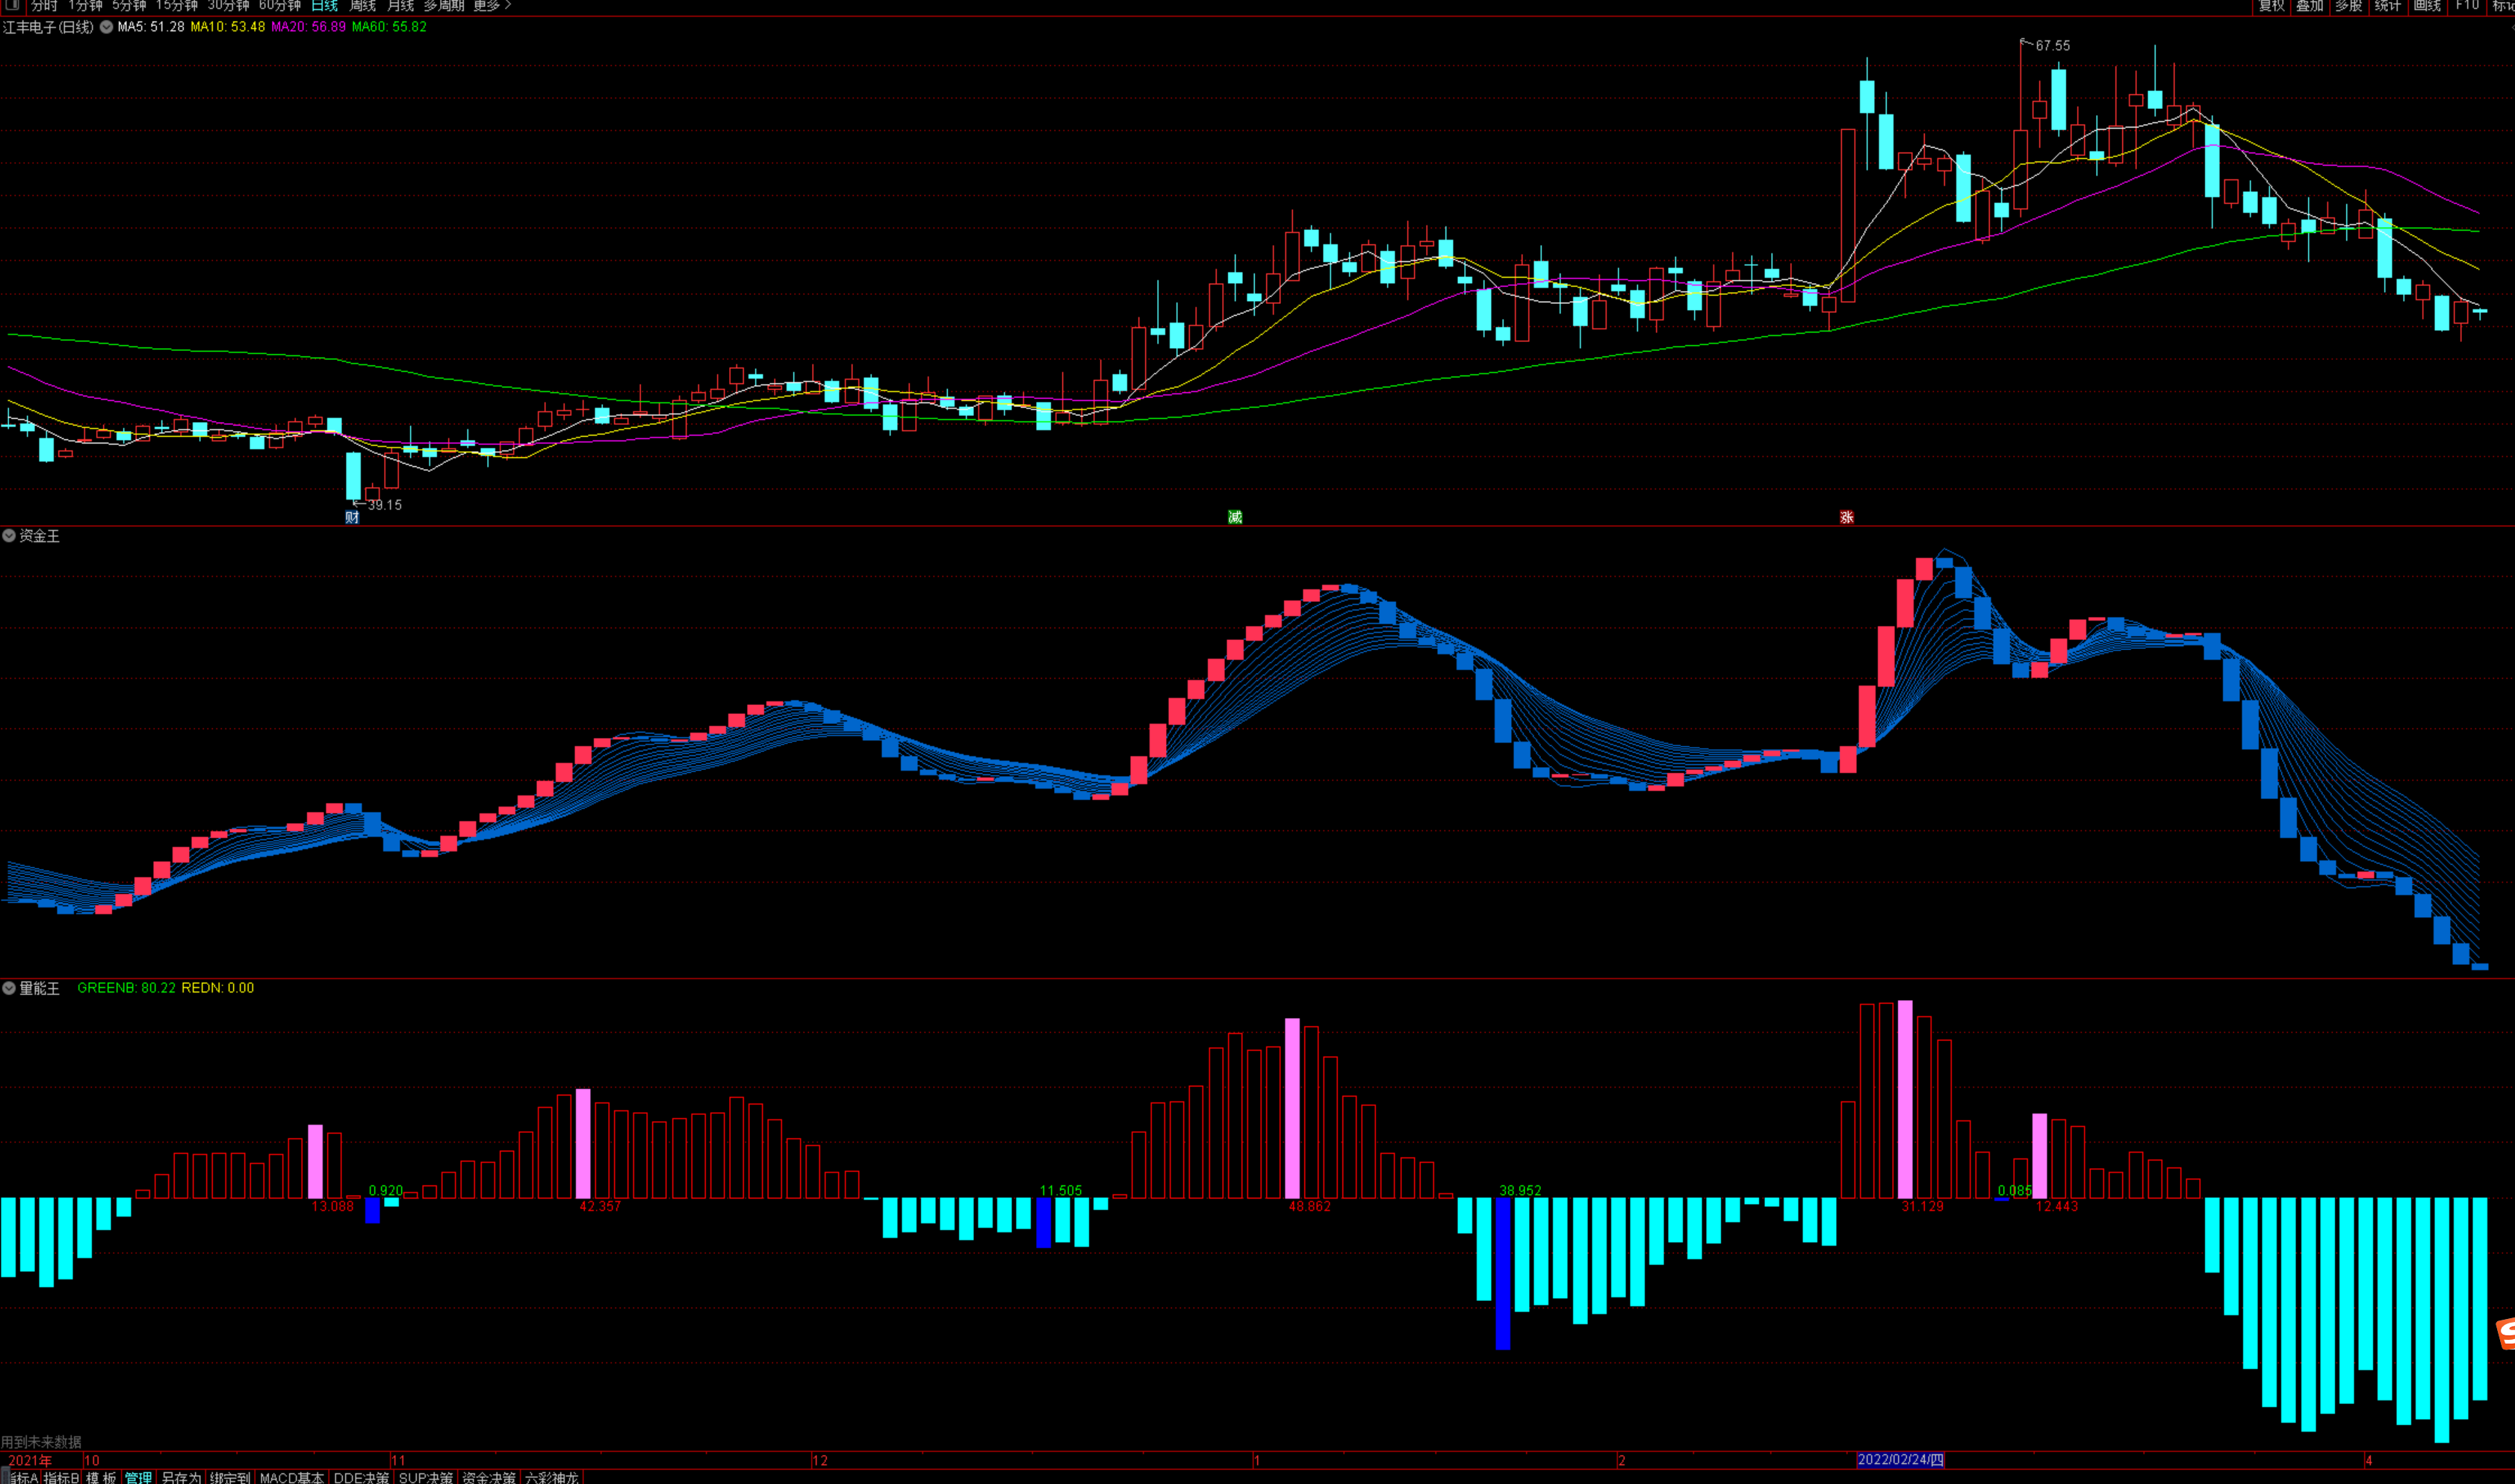The image size is (2515, 1484).
Task: Click the 财 marker icon
Action: click(x=352, y=517)
